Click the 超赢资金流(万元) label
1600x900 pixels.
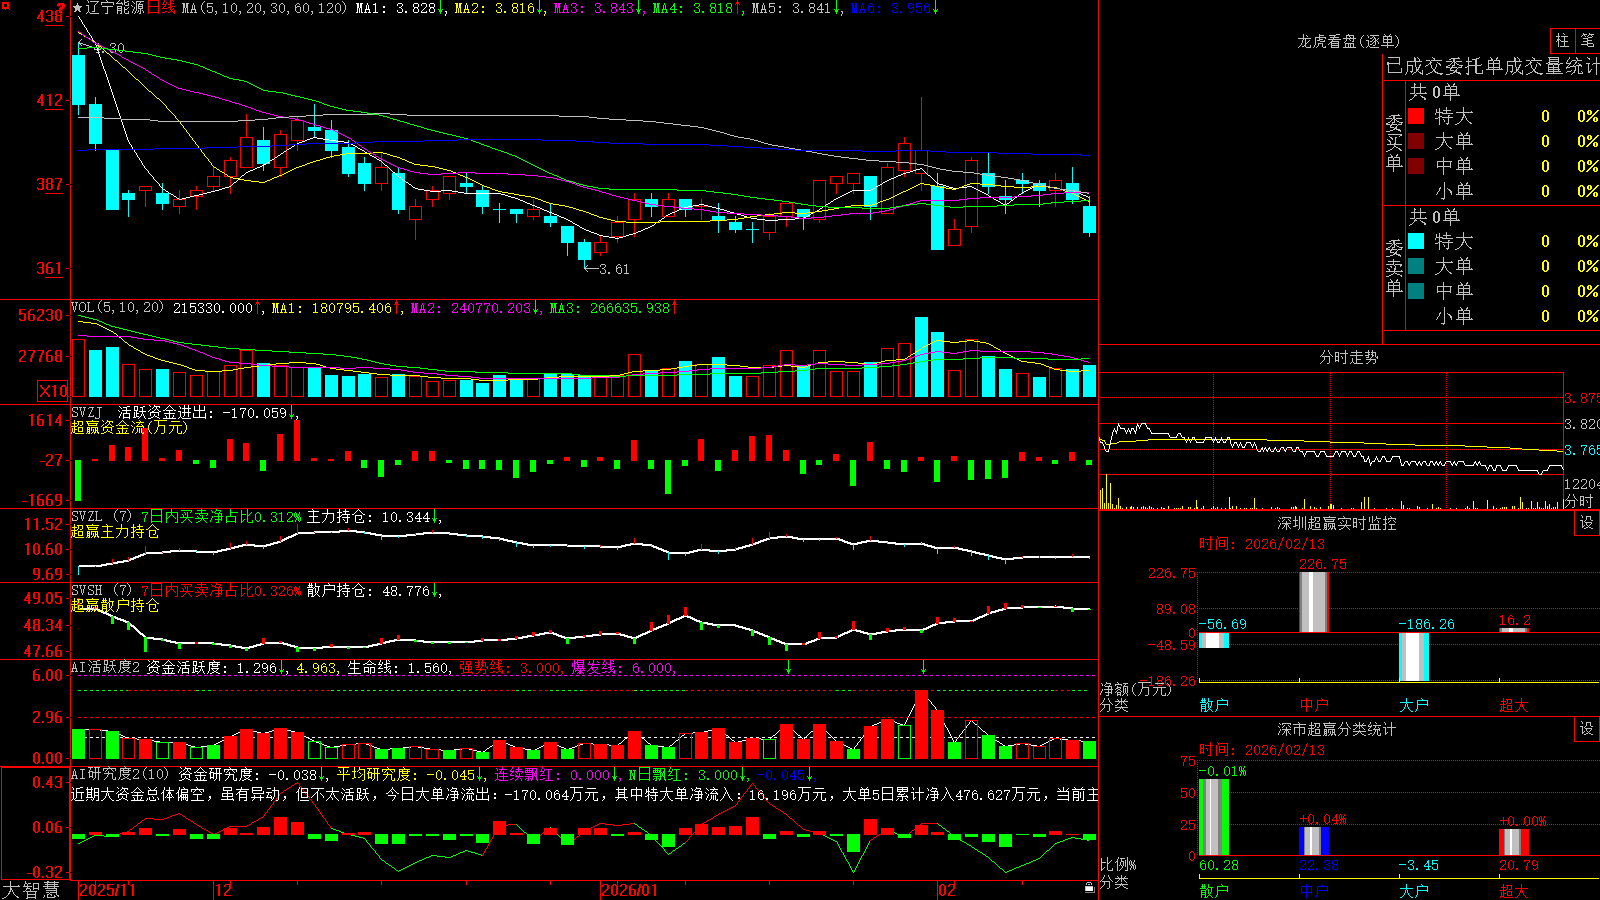coord(129,427)
